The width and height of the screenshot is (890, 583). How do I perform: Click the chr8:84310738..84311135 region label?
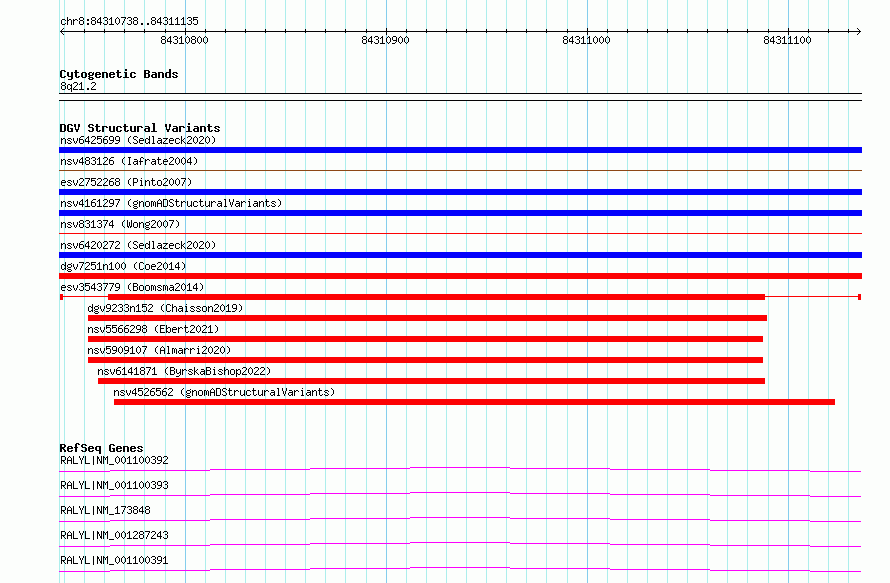(129, 21)
